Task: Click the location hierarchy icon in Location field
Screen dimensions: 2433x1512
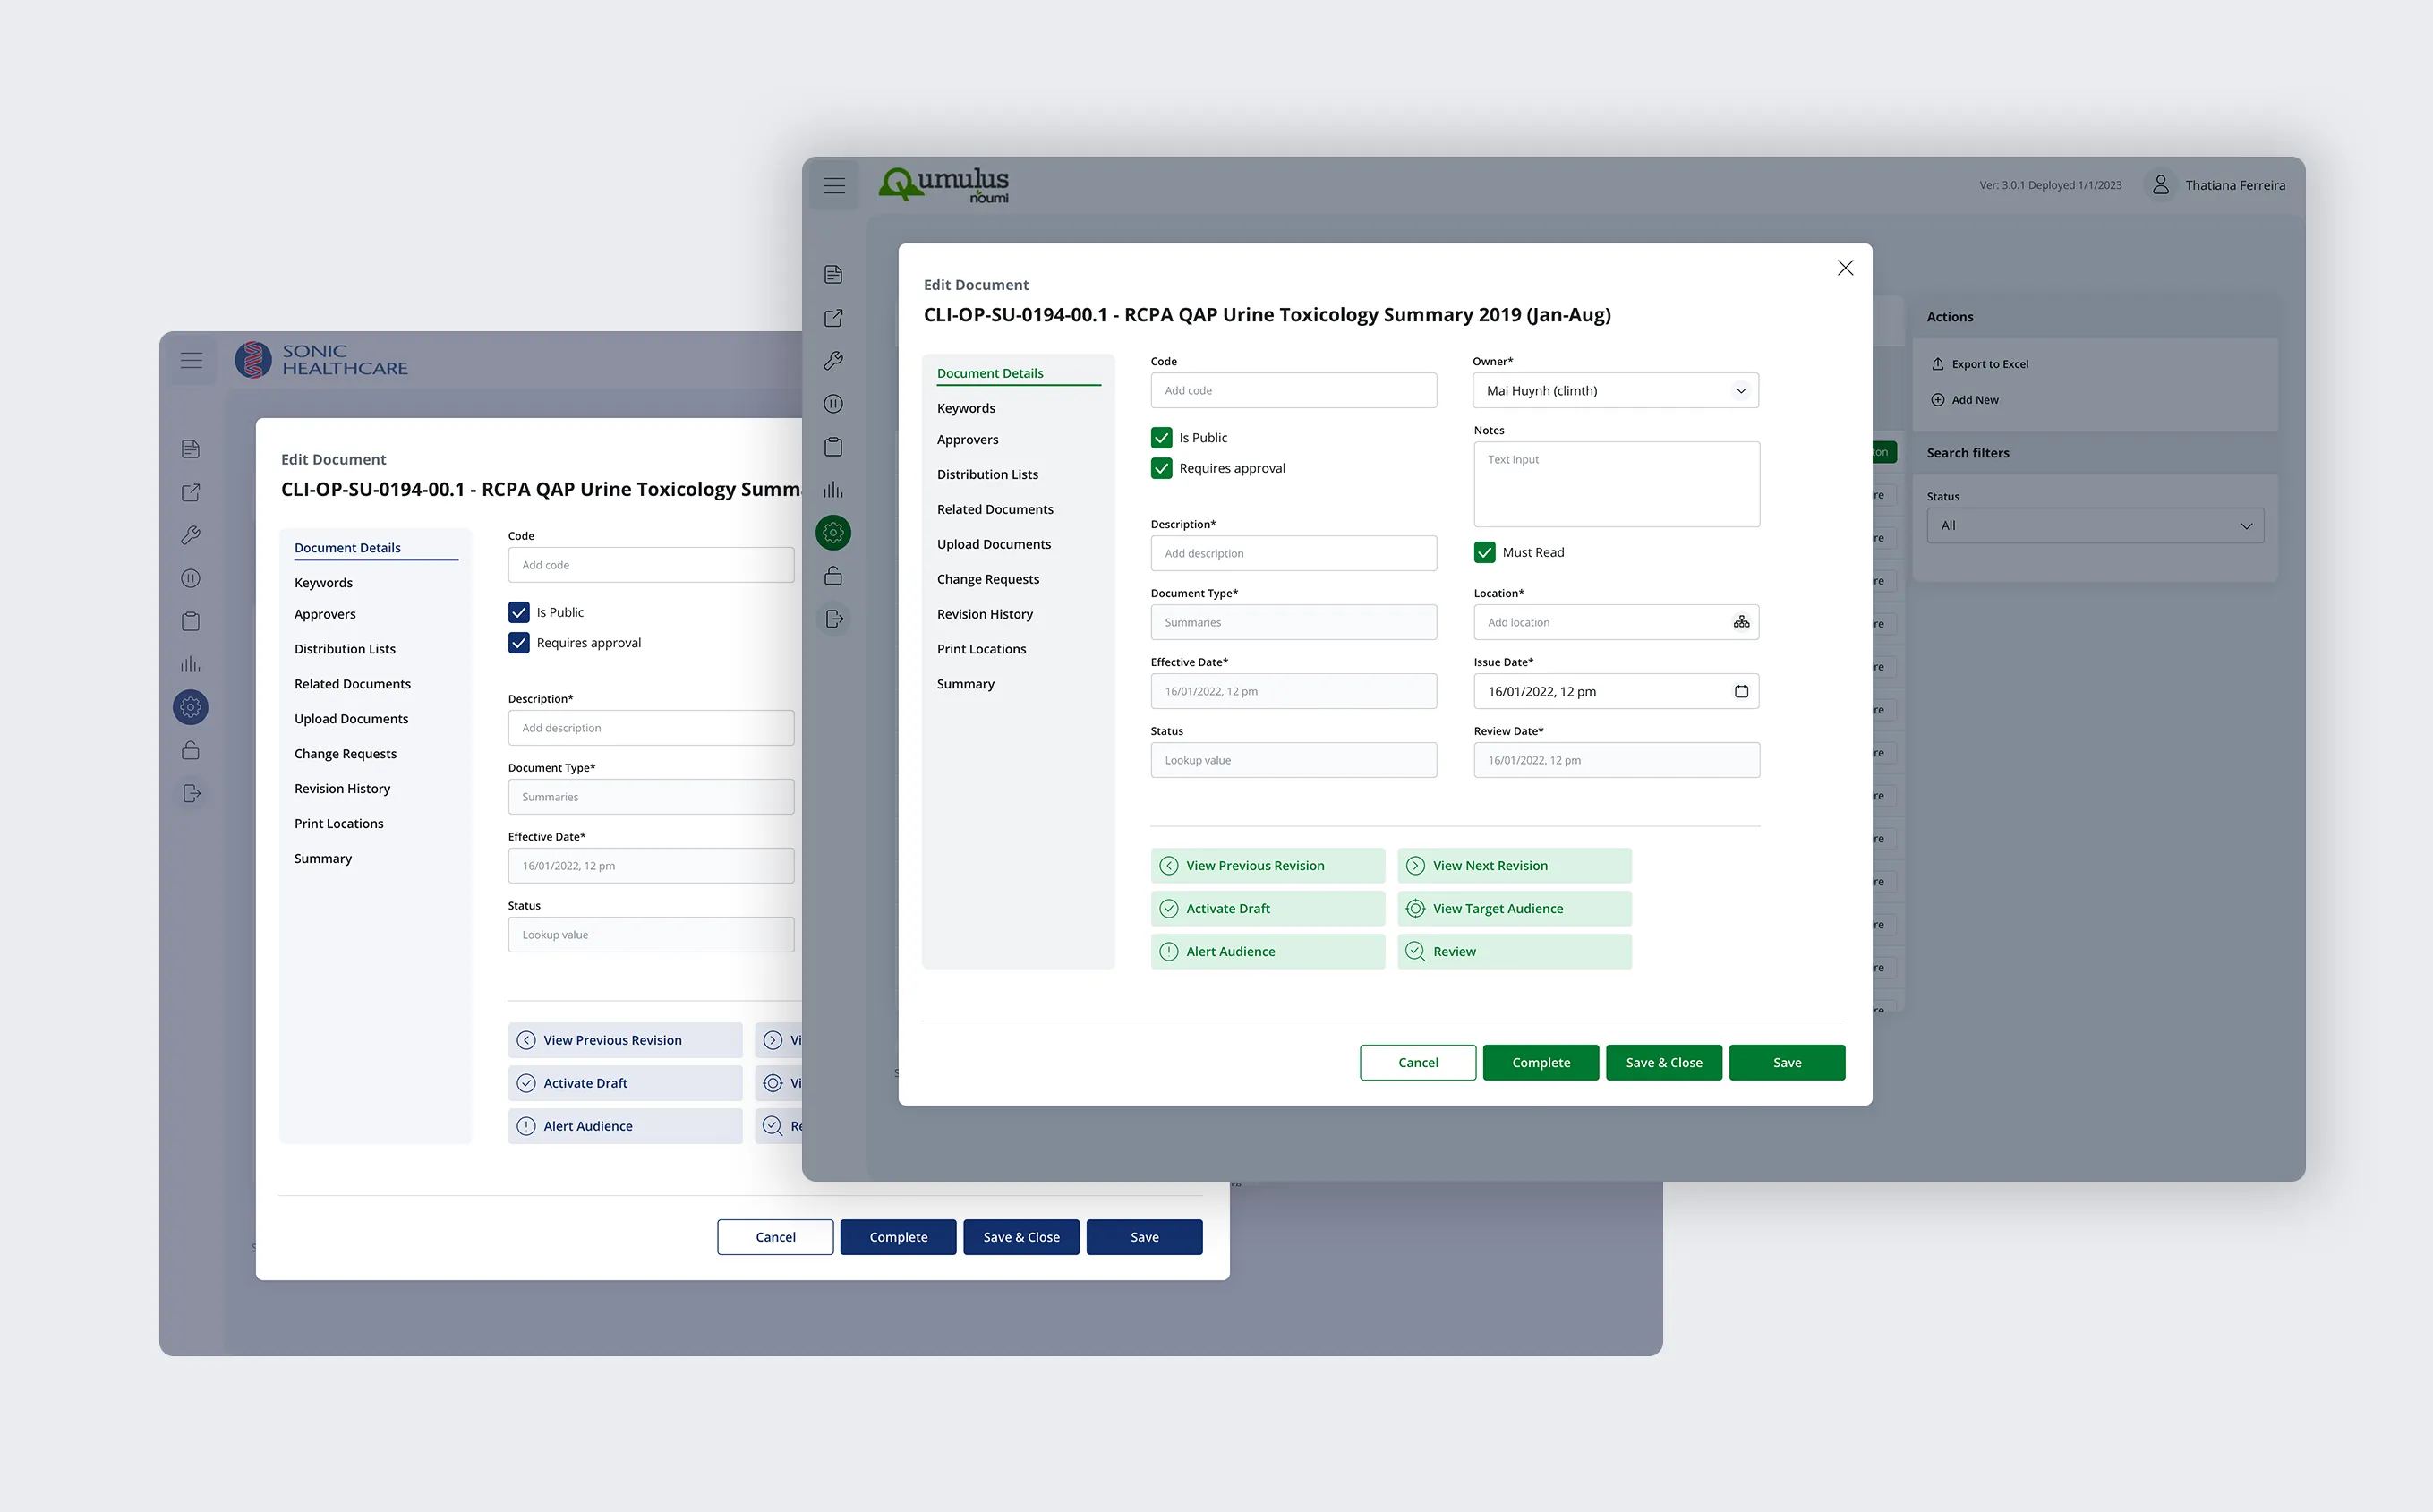Action: [1741, 622]
